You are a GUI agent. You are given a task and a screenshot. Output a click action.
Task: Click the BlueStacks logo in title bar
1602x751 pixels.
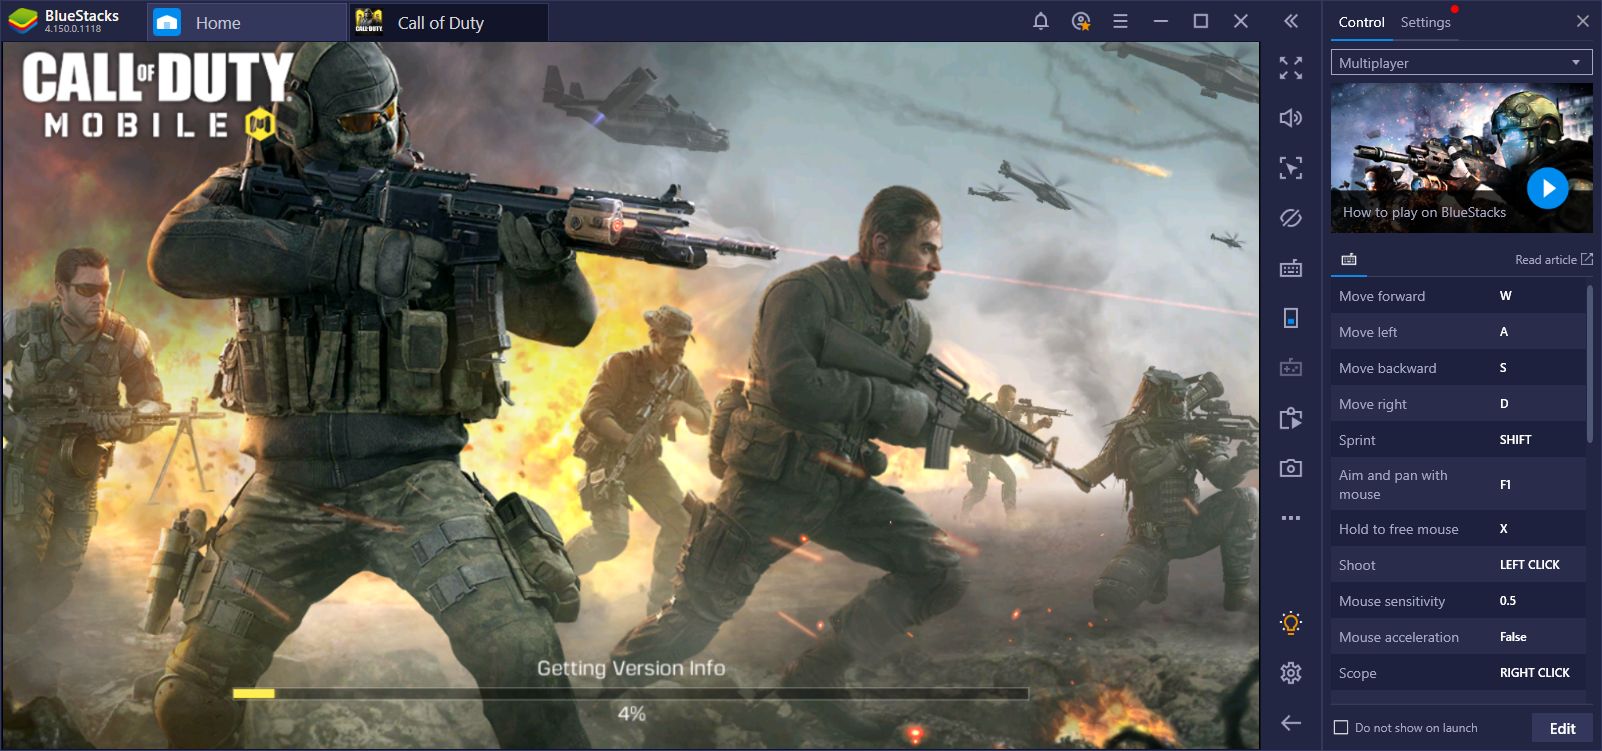23,21
